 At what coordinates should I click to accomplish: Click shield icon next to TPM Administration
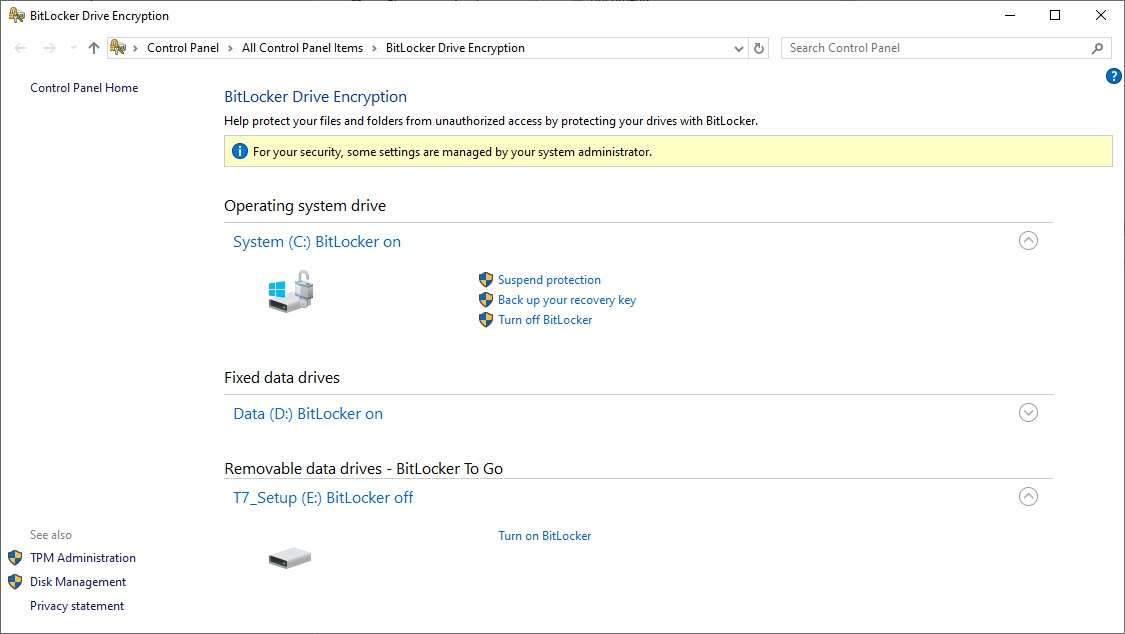point(15,558)
